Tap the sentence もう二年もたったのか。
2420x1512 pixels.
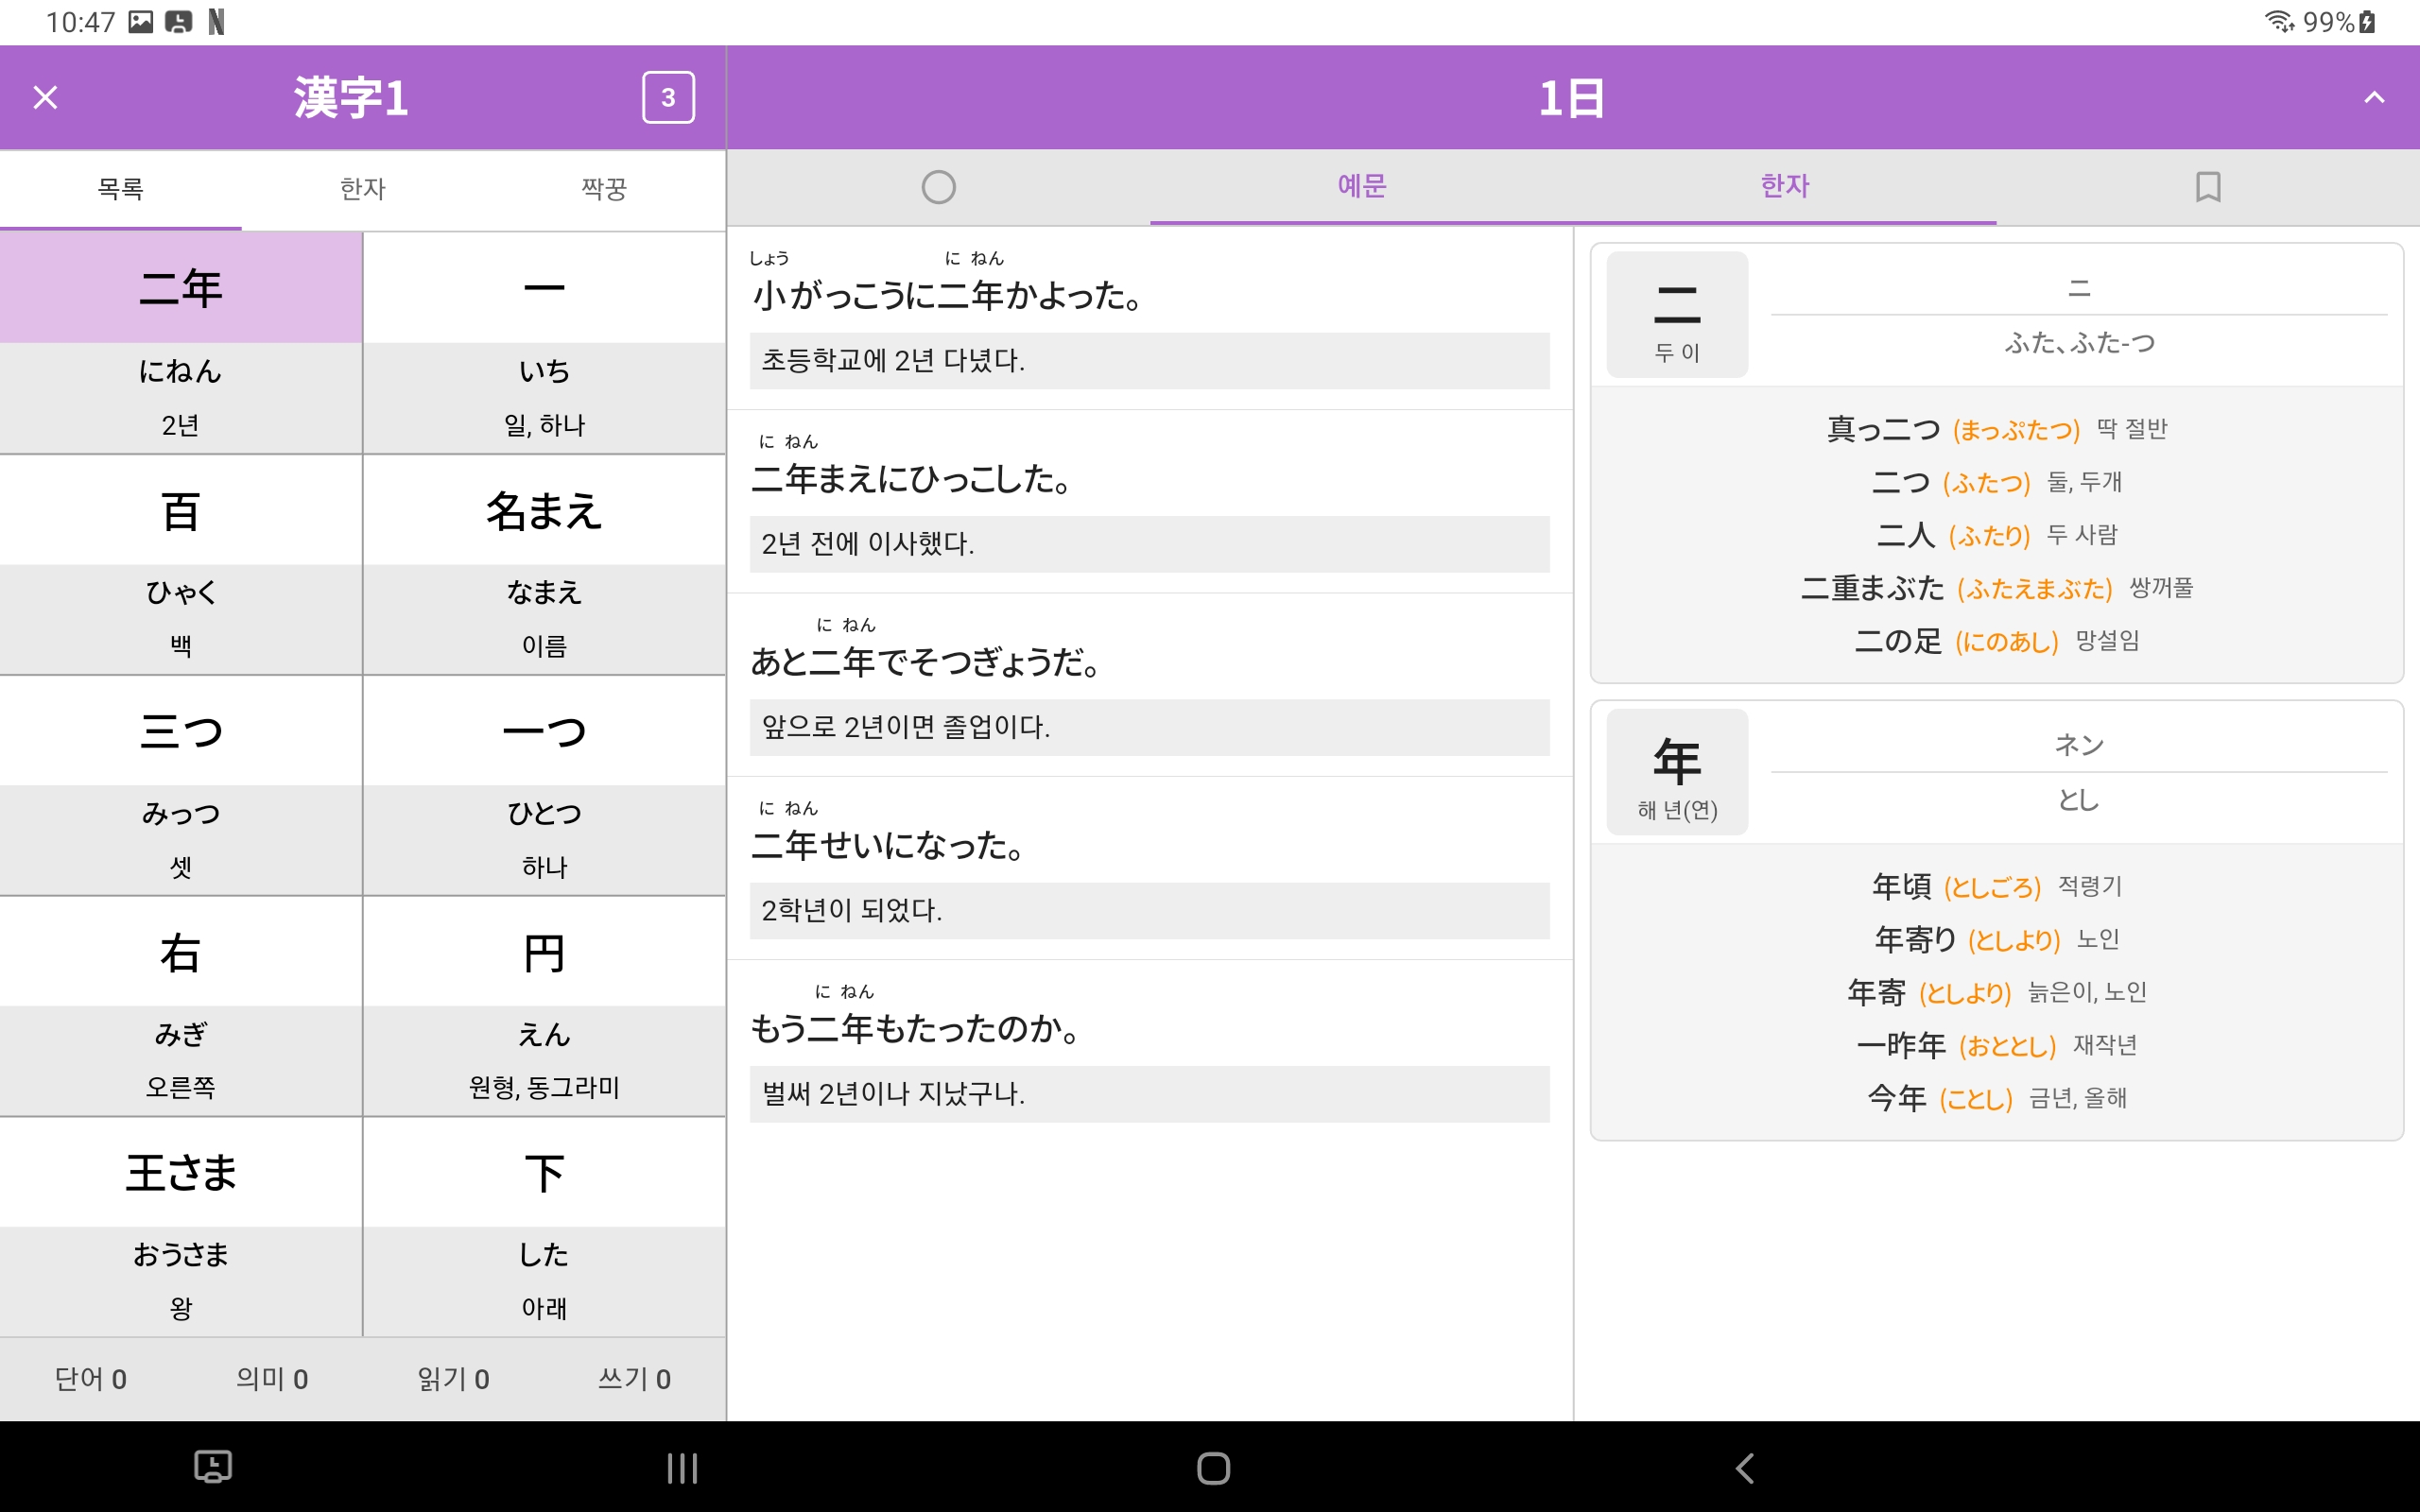tap(915, 1029)
